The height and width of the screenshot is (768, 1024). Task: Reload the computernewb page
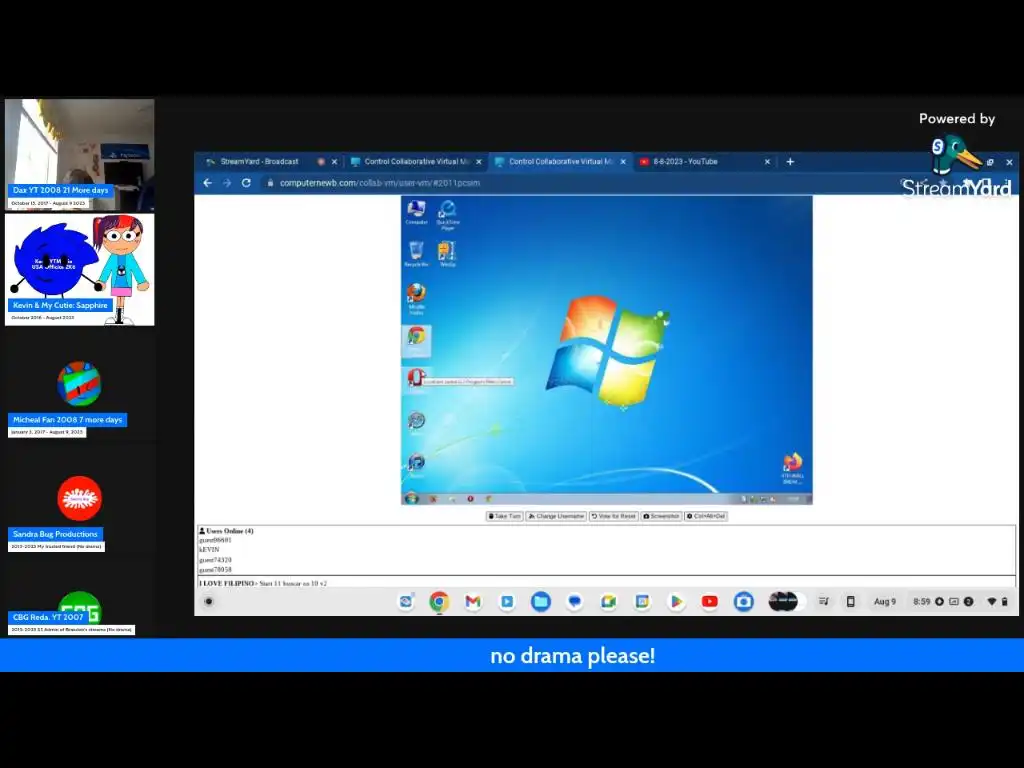point(246,183)
